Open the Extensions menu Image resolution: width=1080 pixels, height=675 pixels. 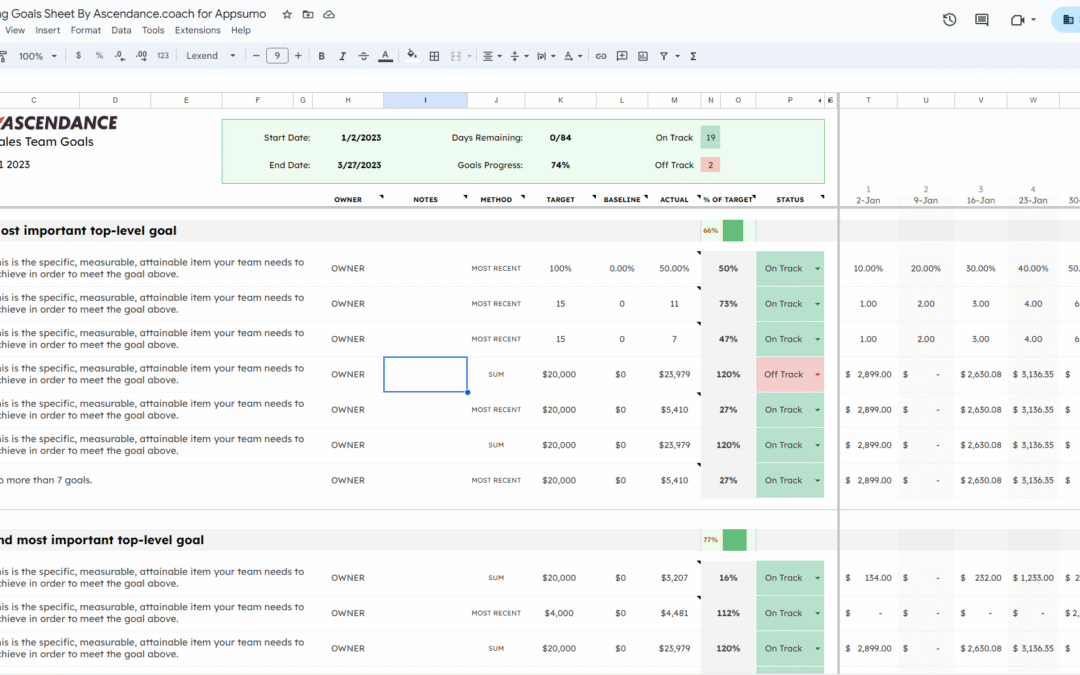point(197,30)
